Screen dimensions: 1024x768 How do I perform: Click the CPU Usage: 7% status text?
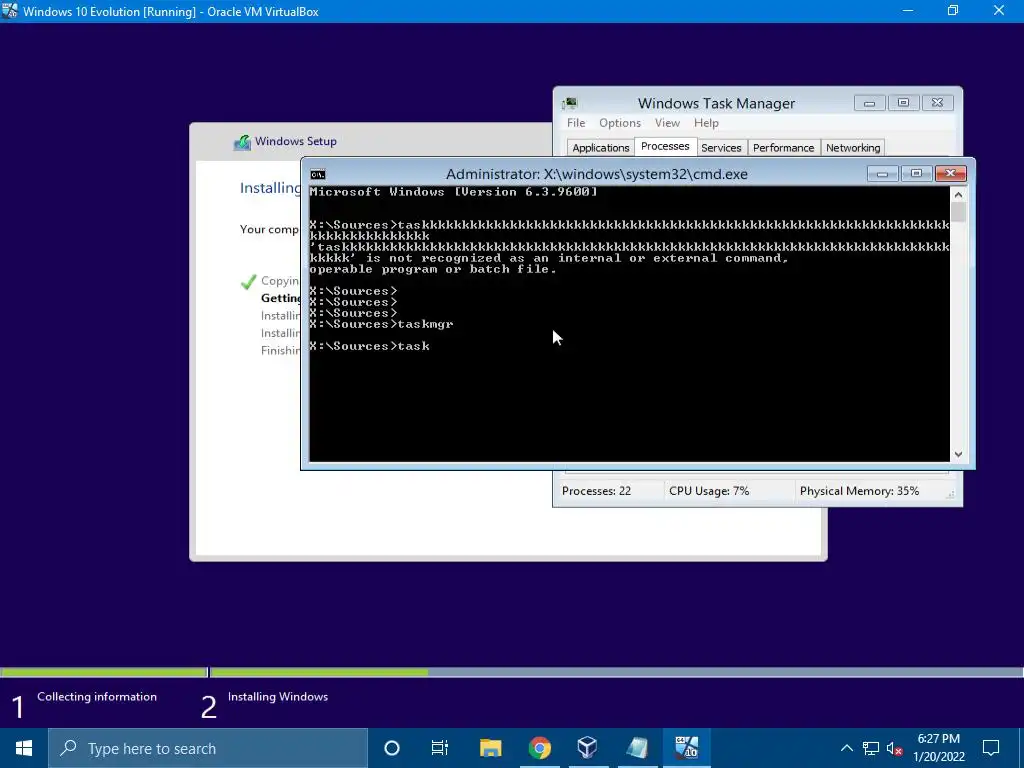coord(709,491)
